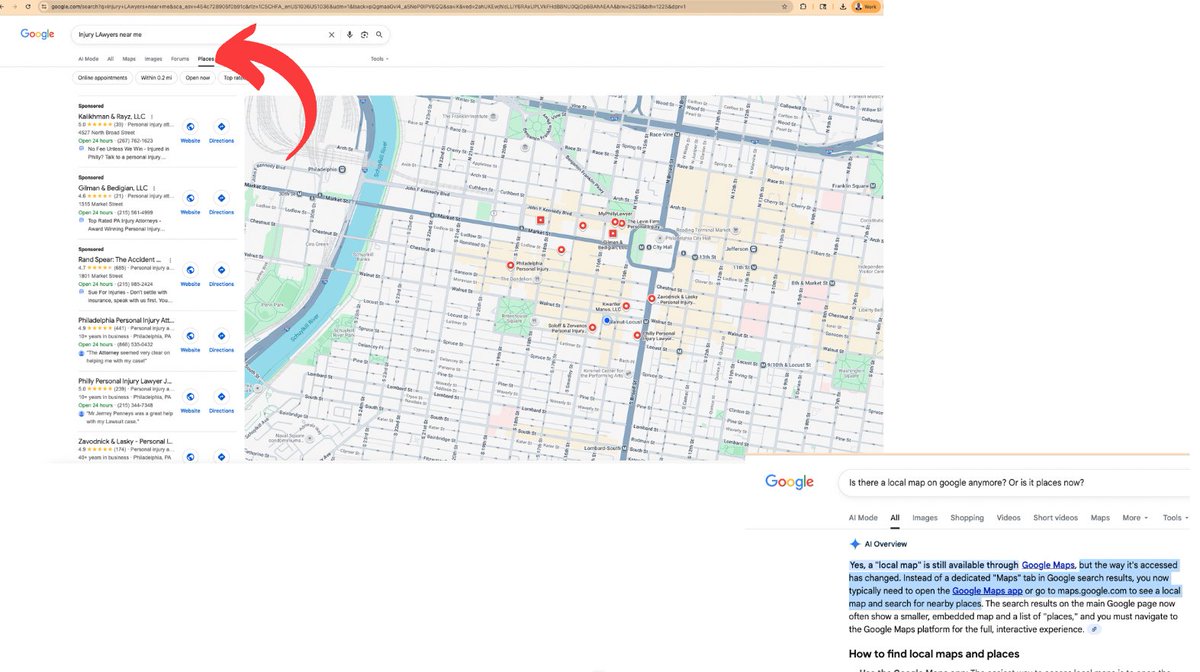Expand the More search categories menu

coord(1132,517)
